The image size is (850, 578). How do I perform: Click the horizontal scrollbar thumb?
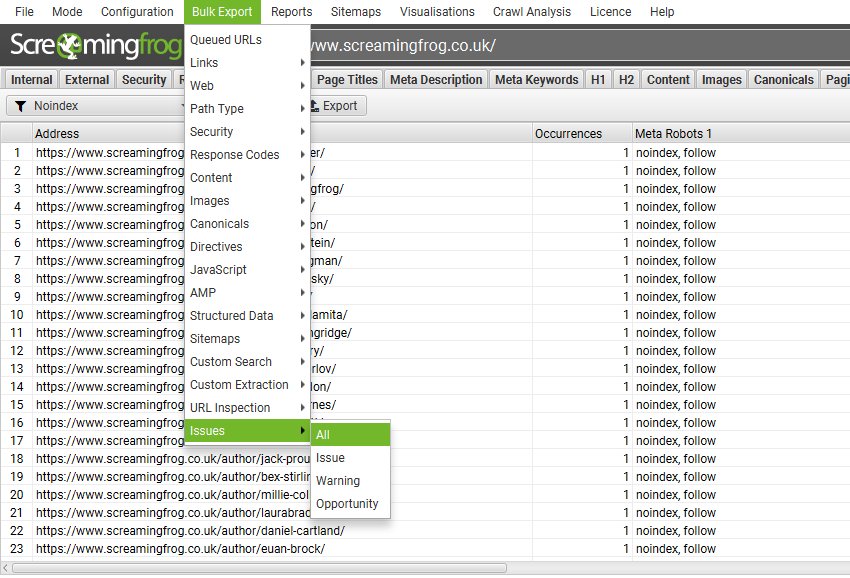click(259, 568)
